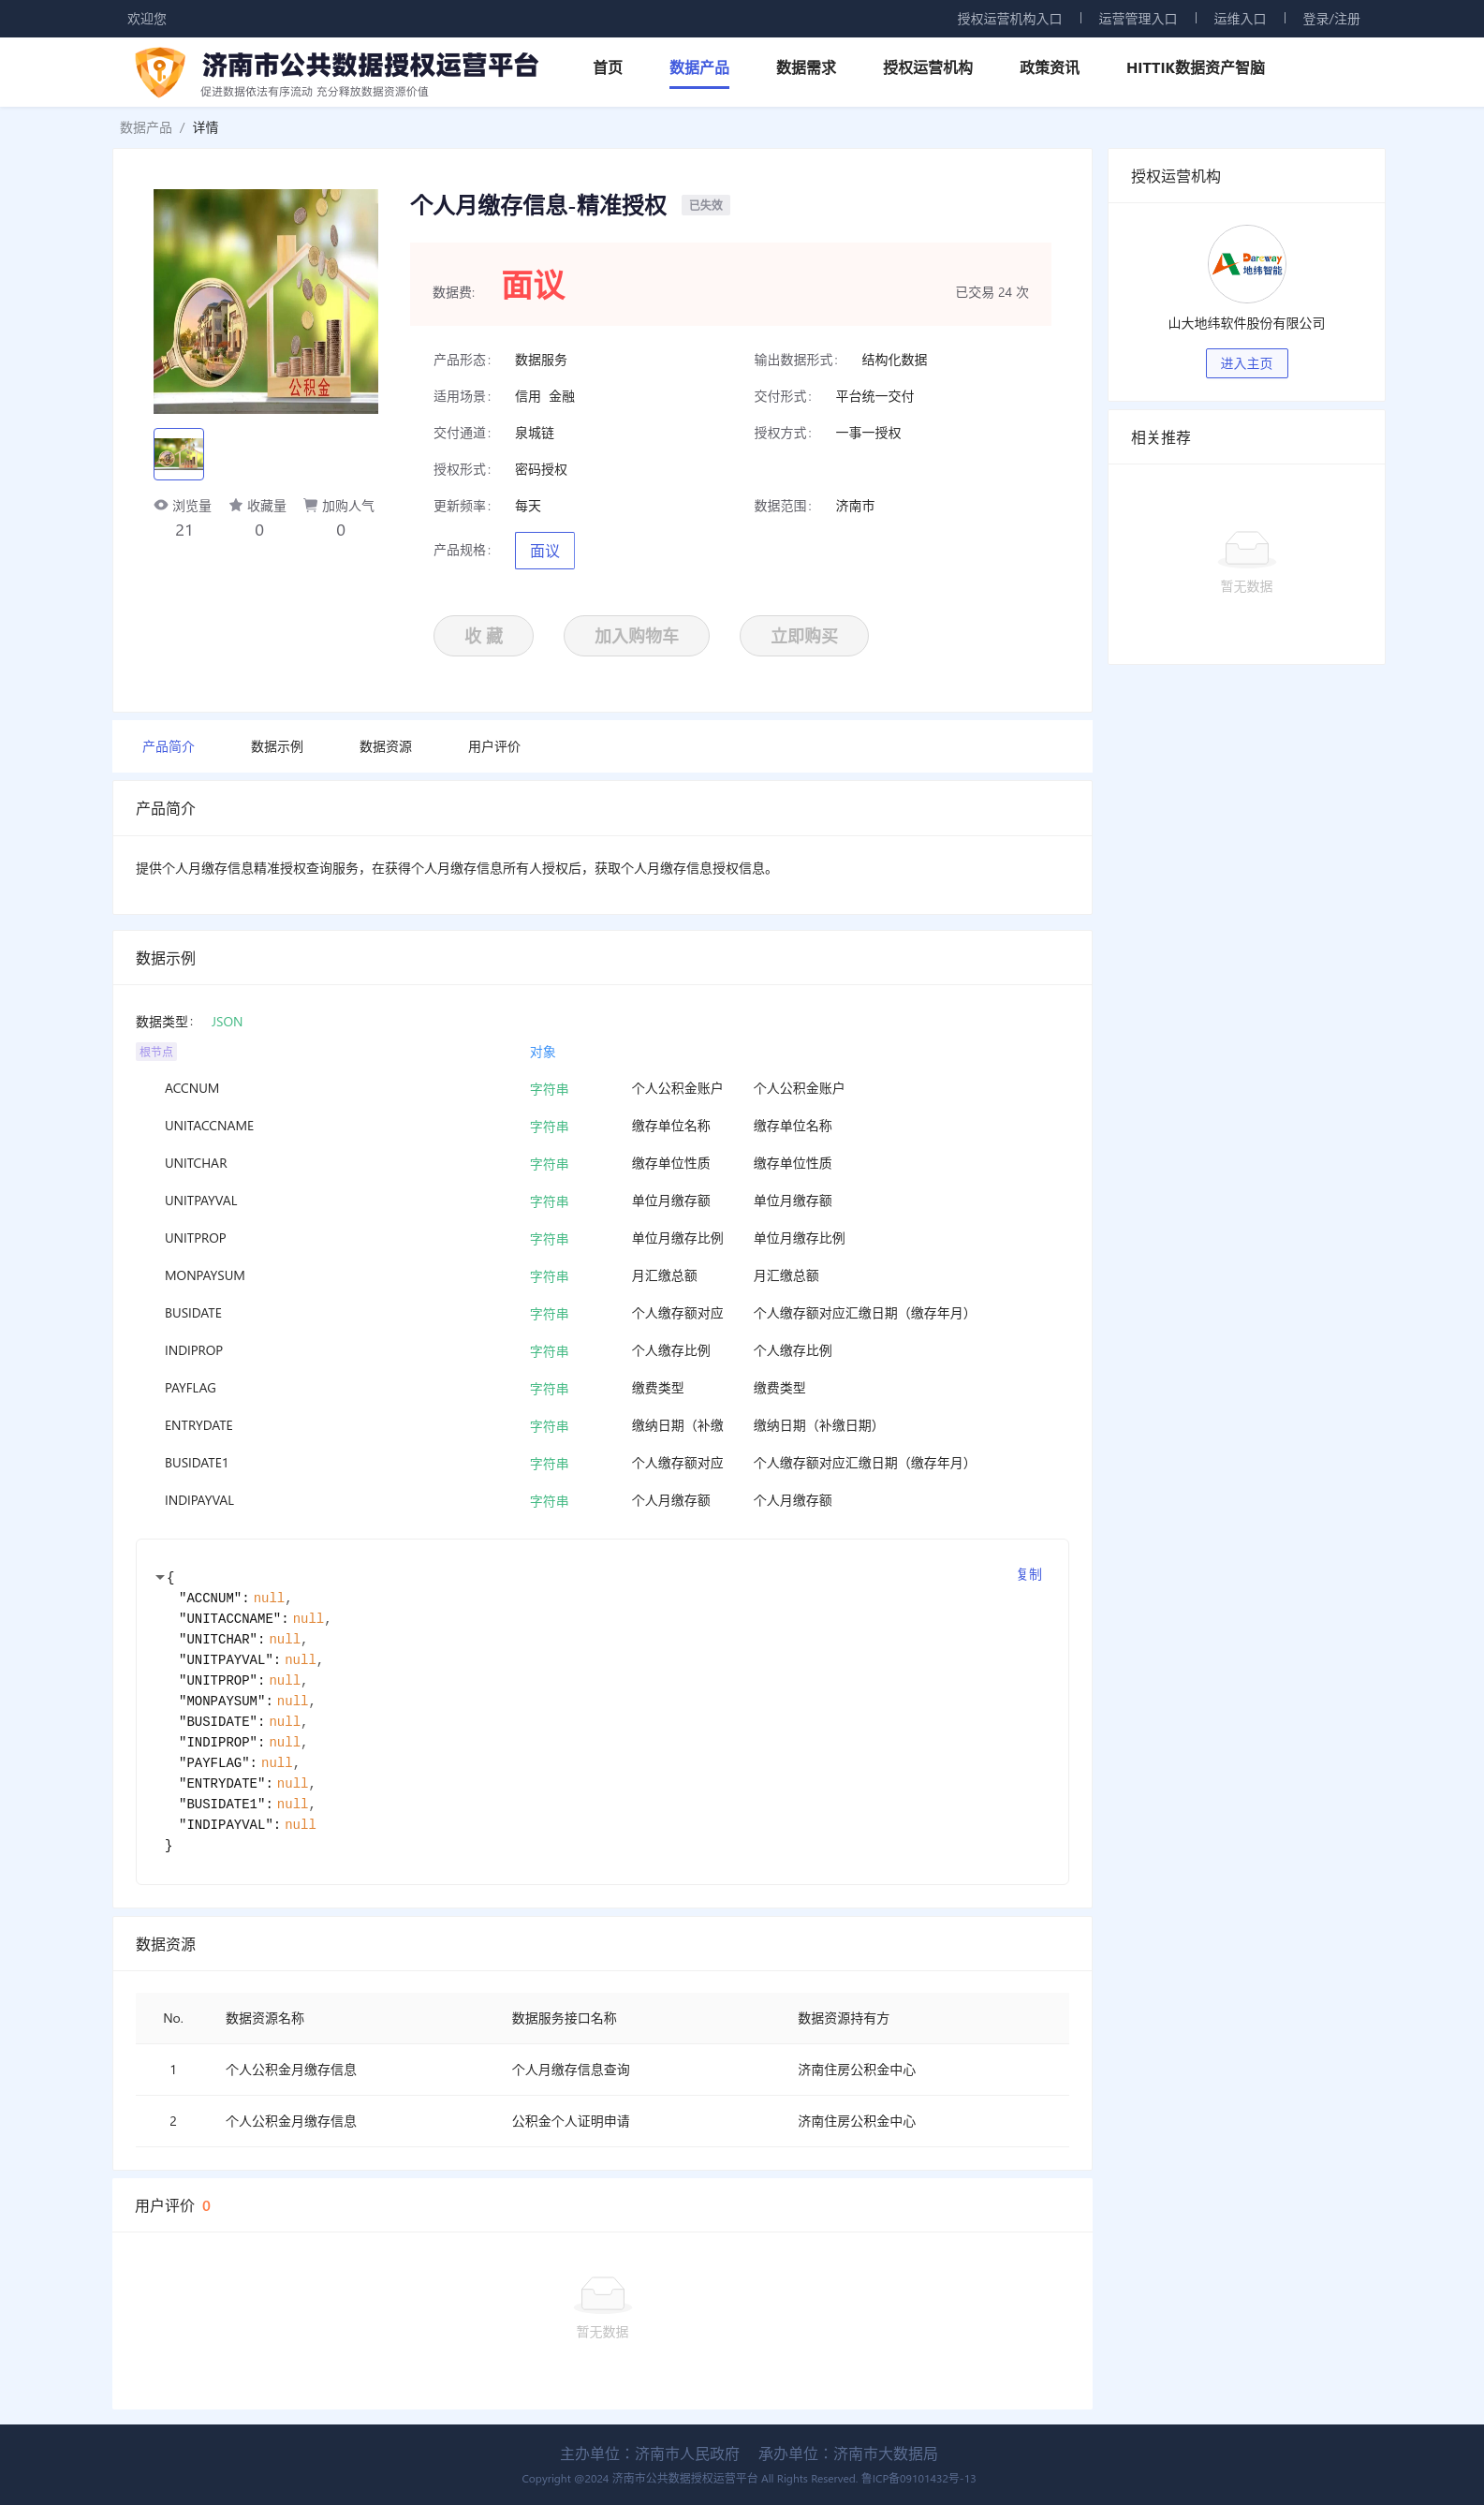Screen dimensions: 1484x2505
Task: Click 公积金个人证明申请 interface cell
Action: [570, 2121]
